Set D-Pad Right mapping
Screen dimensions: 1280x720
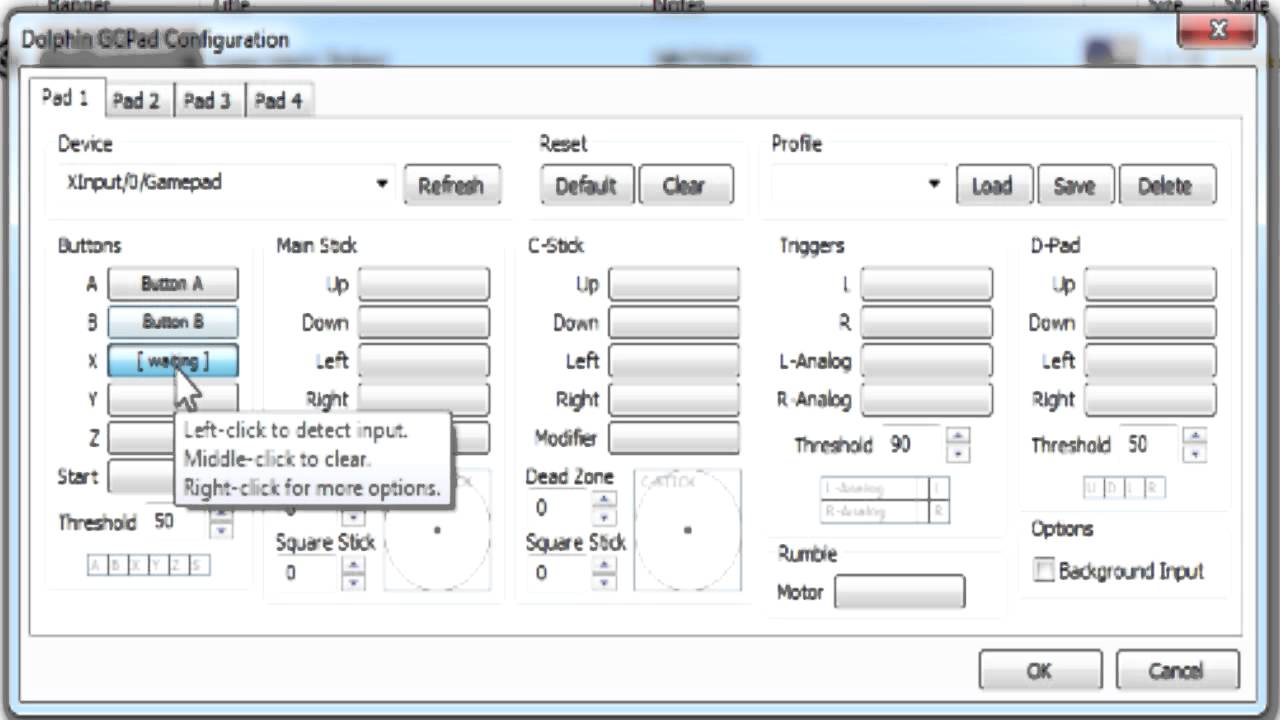click(1150, 399)
